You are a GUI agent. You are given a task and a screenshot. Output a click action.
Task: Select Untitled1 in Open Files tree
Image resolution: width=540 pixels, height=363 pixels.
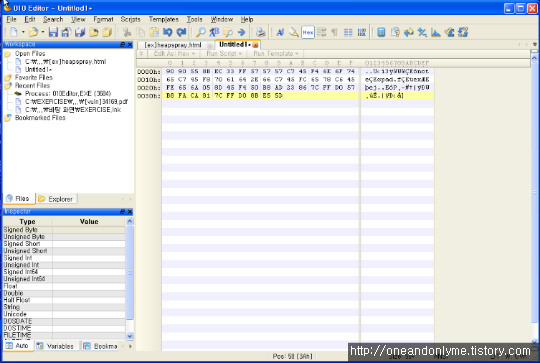(38, 70)
